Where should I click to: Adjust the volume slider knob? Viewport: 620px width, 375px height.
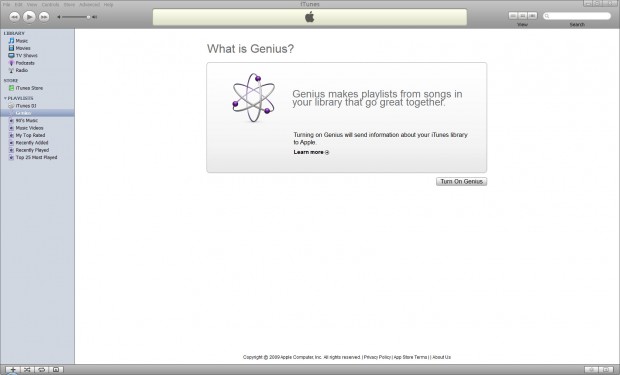coord(88,17)
